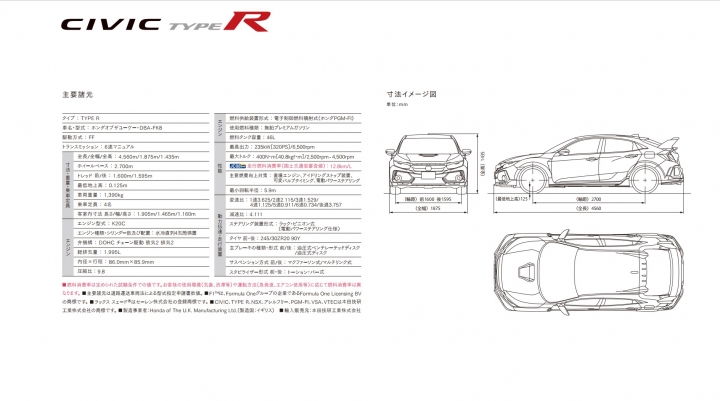Click the DOHC チェーン駆動 valve row
Viewport: 720px width, 401px height.
pyautogui.click(x=142, y=243)
